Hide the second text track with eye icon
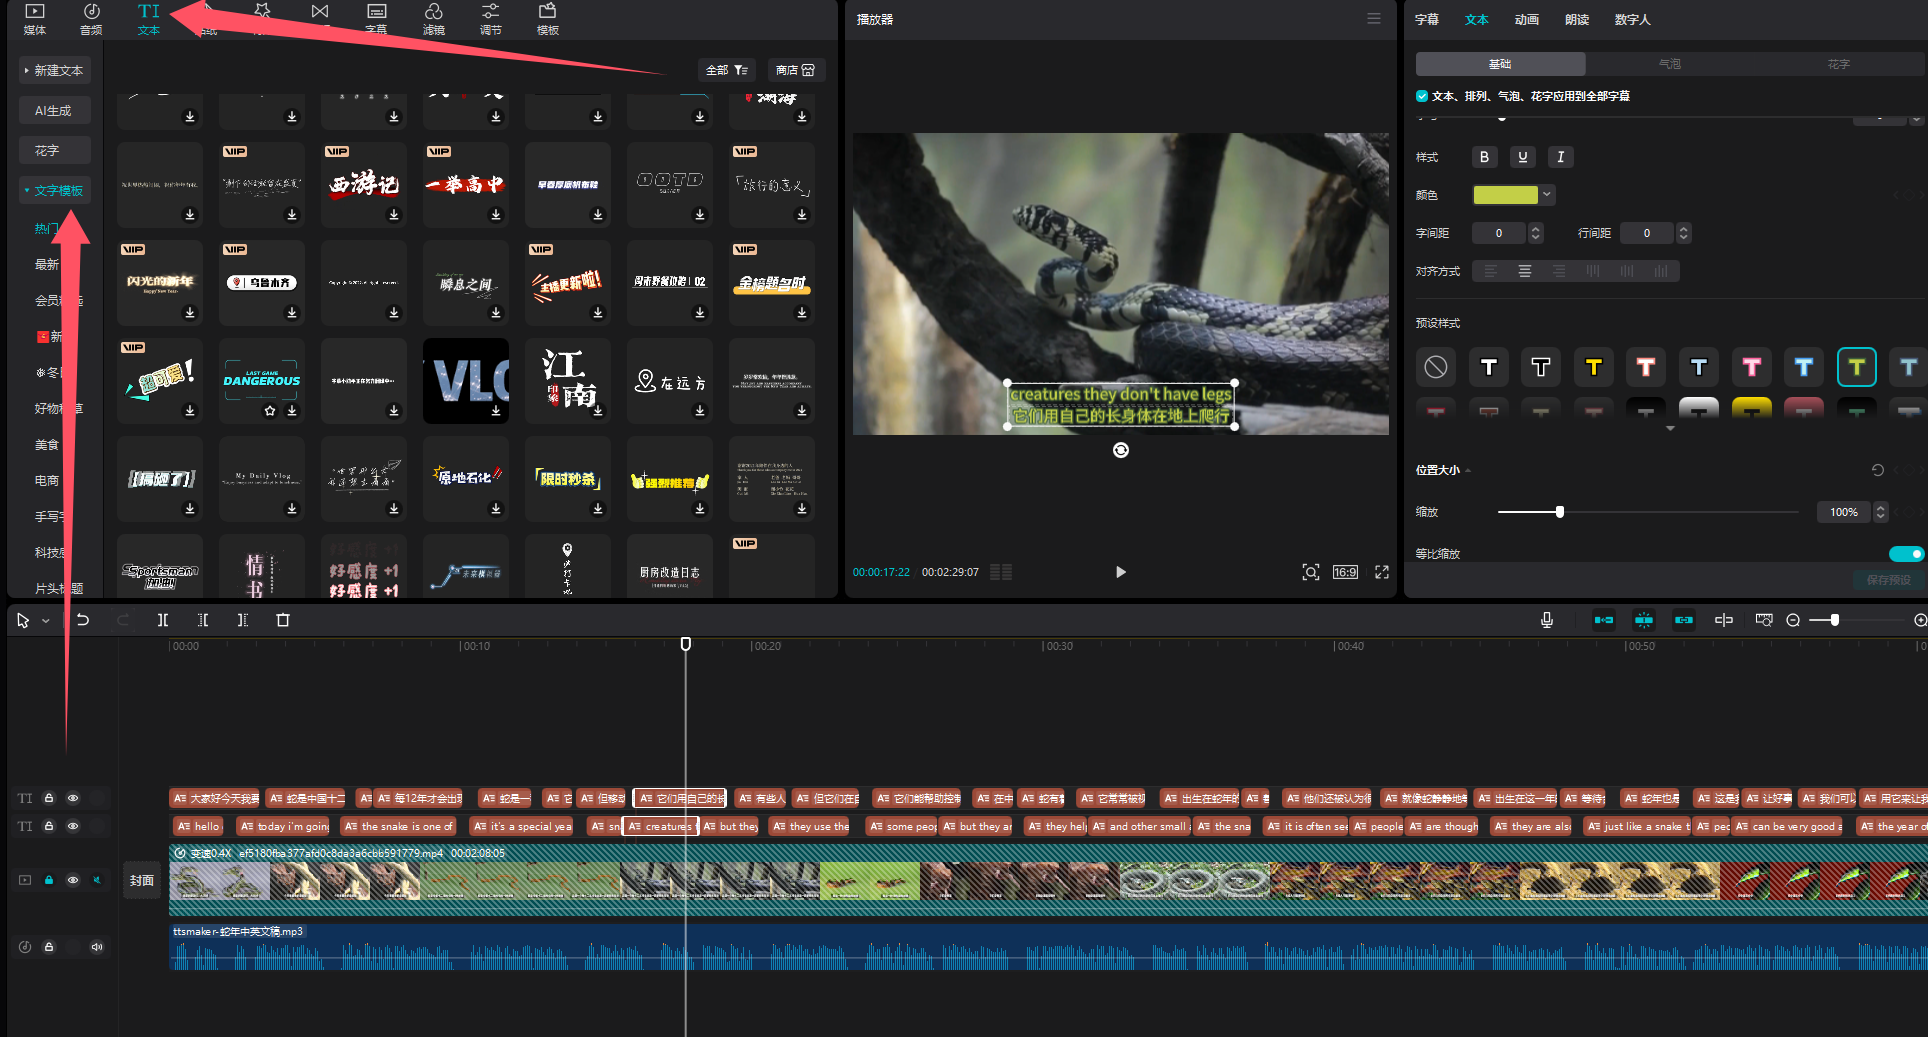This screenshot has width=1928, height=1037. tap(73, 826)
